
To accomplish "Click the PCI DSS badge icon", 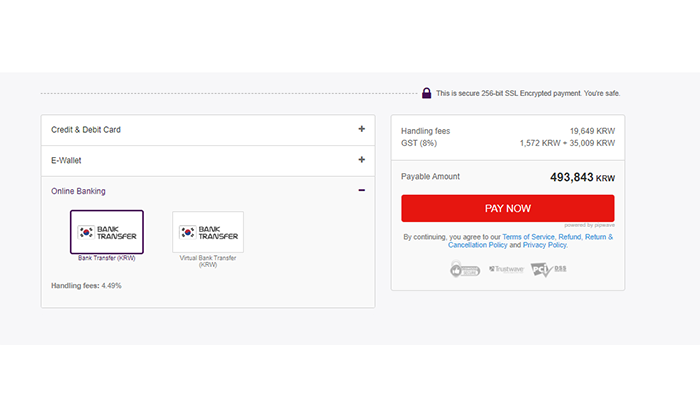I will tap(548, 269).
